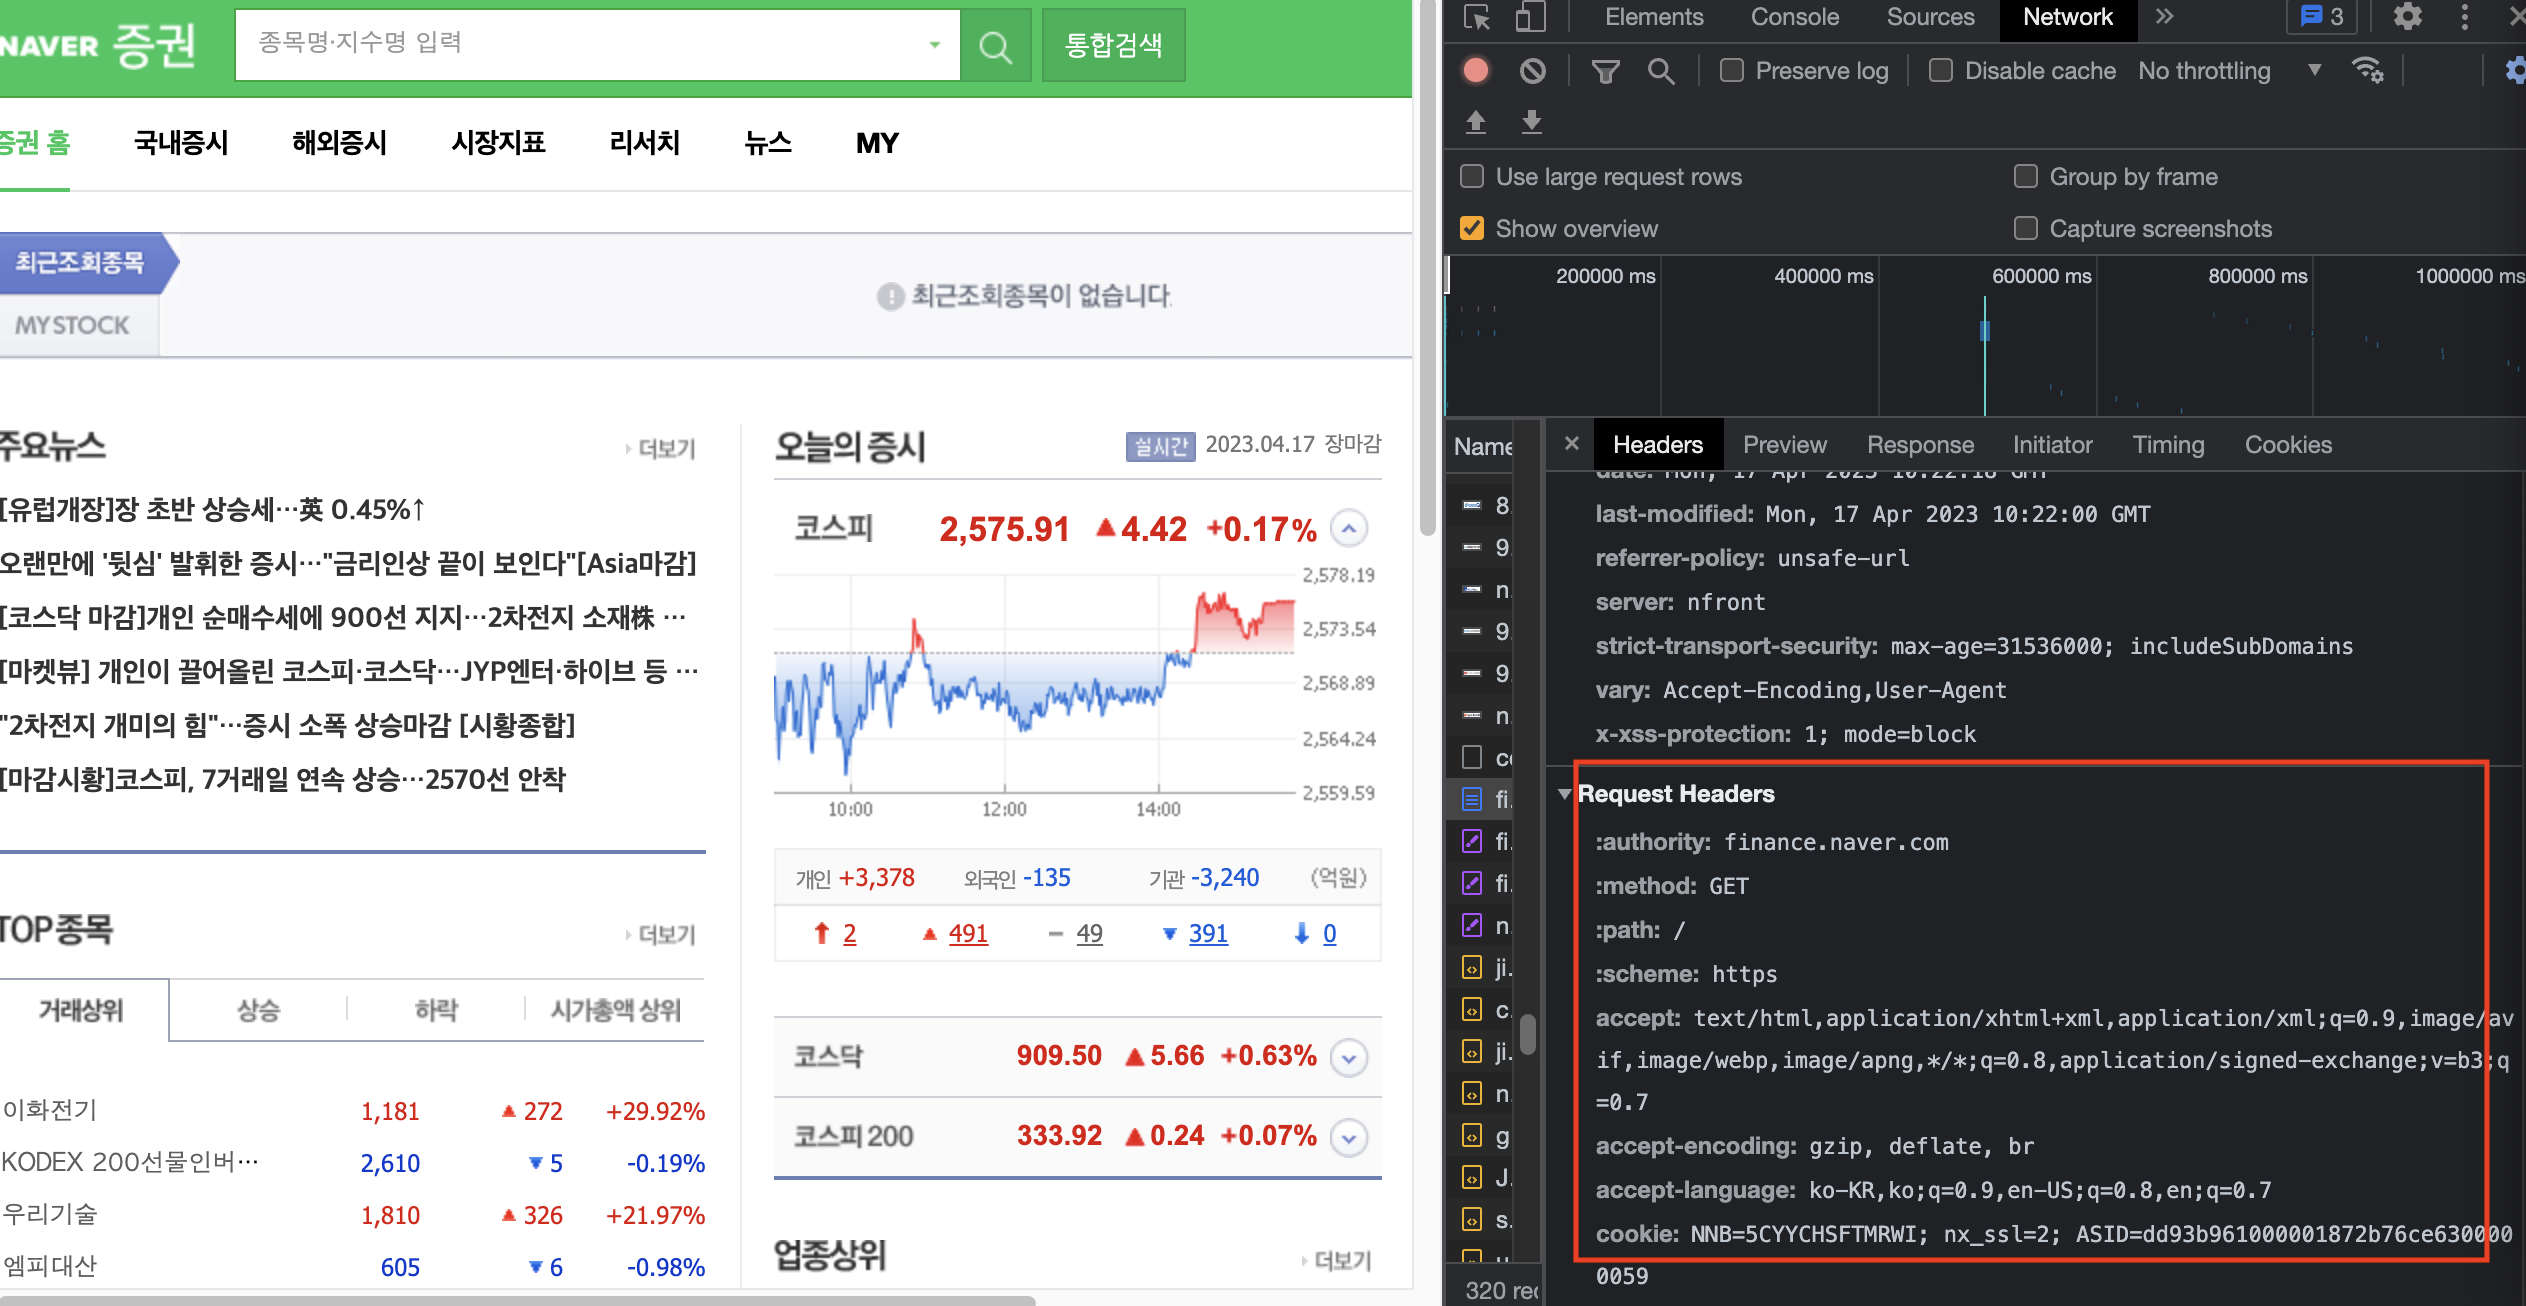This screenshot has height=1306, width=2526.
Task: Uncheck Show overview checkbox
Action: [1472, 229]
